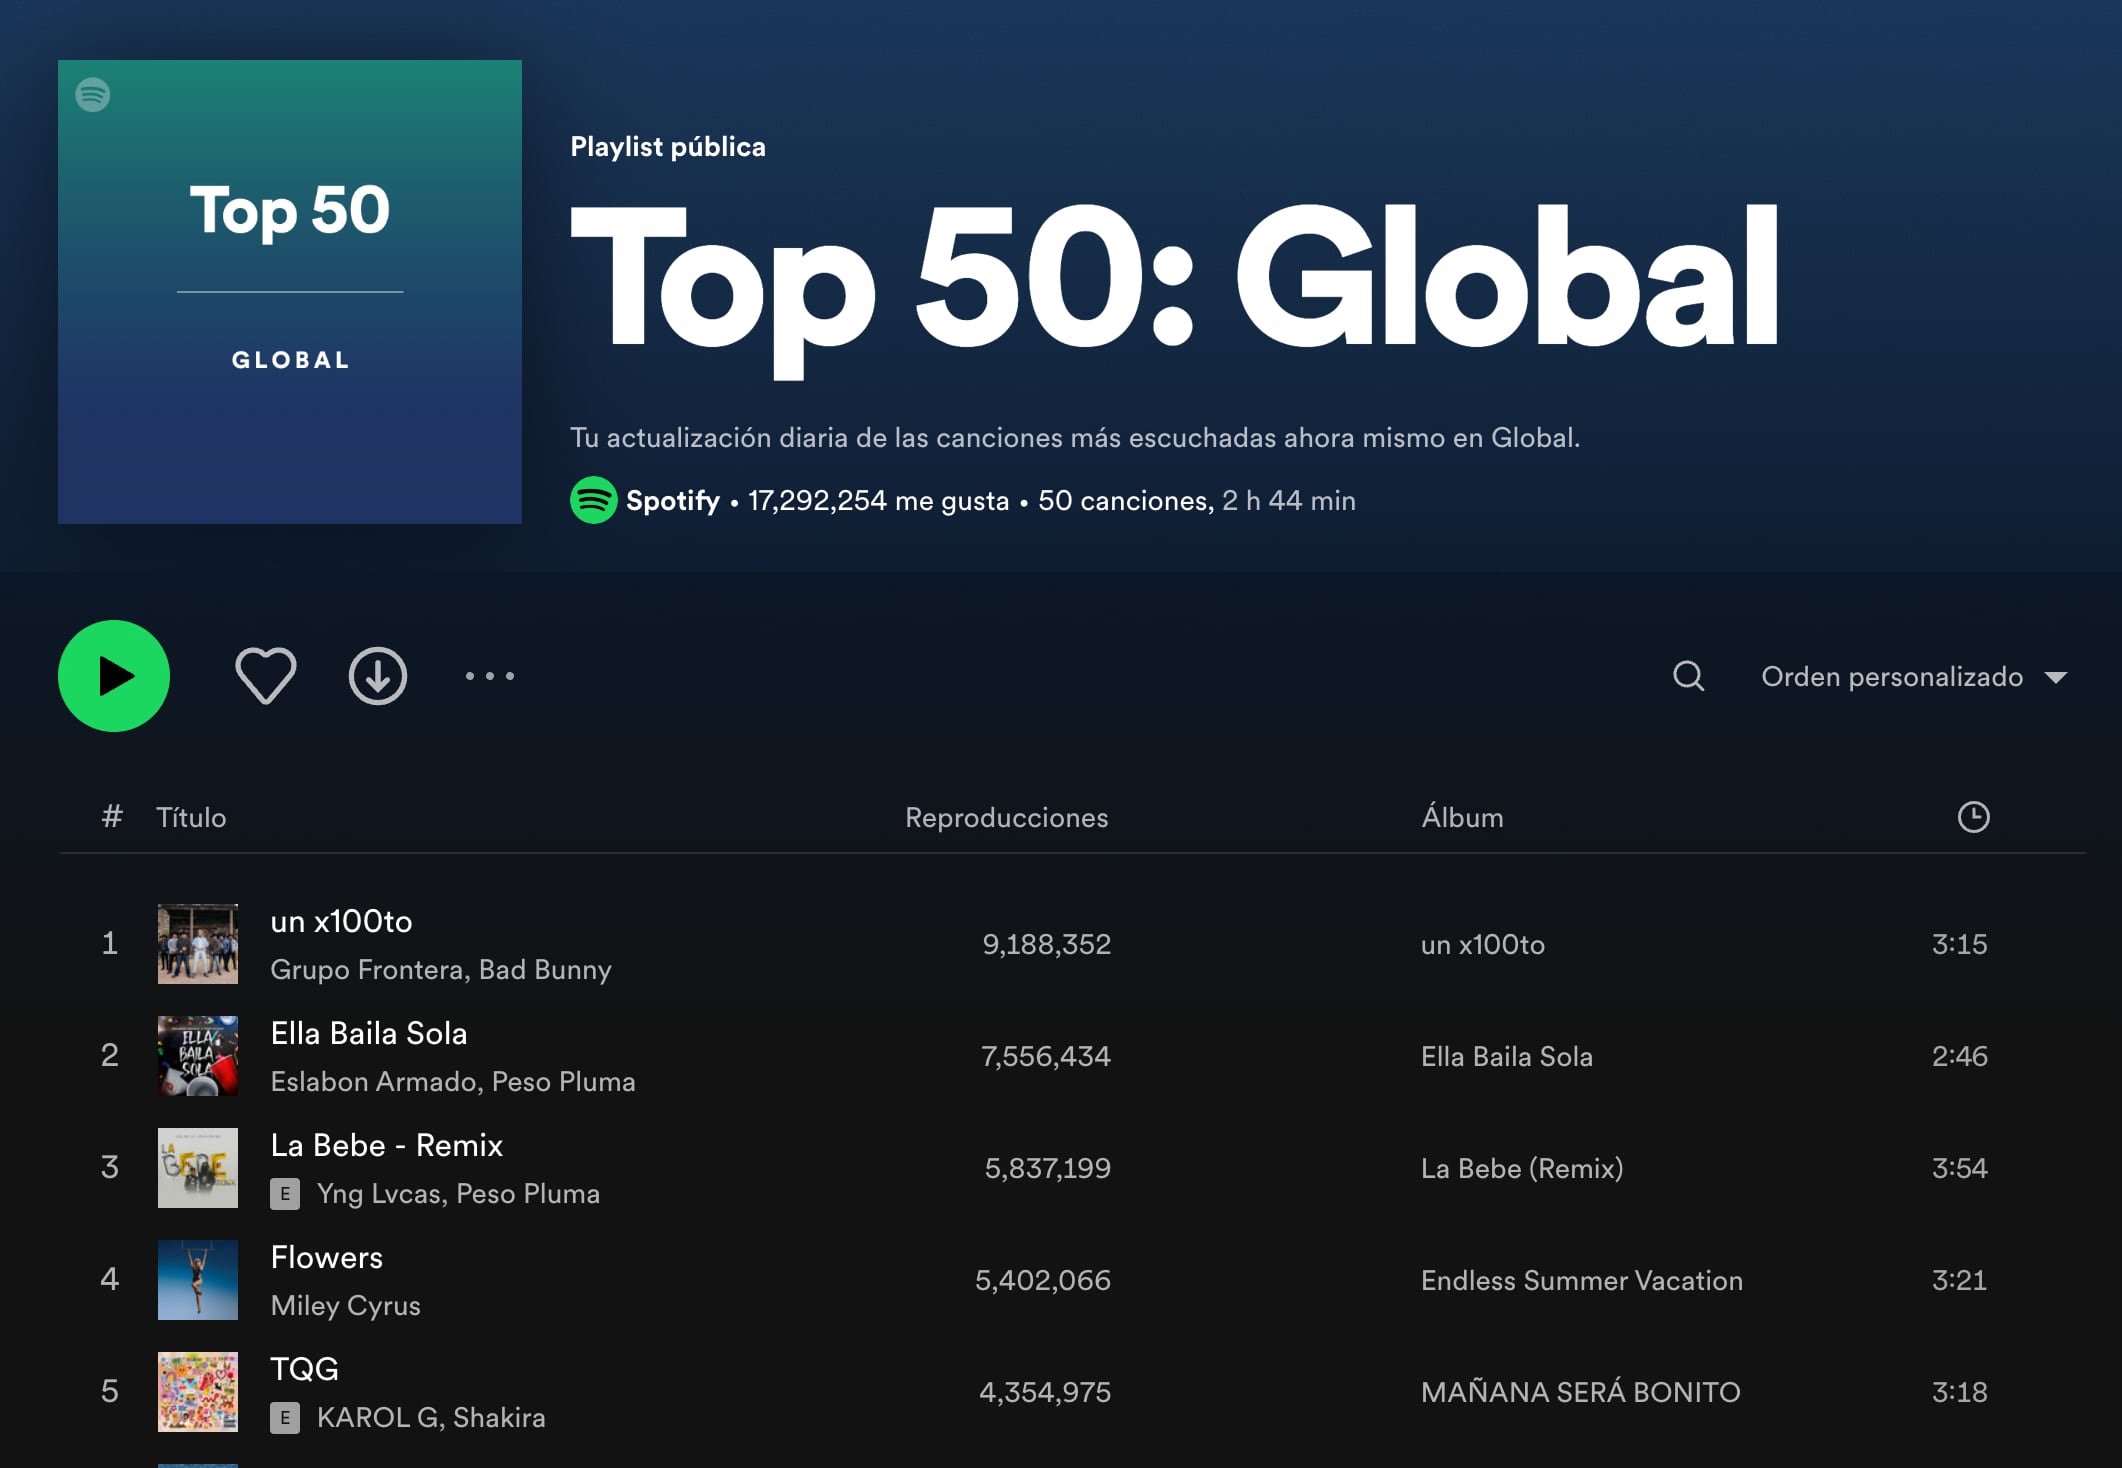This screenshot has height=1468, width=2122.
Task: Like the playlist with the heart icon
Action: point(265,676)
